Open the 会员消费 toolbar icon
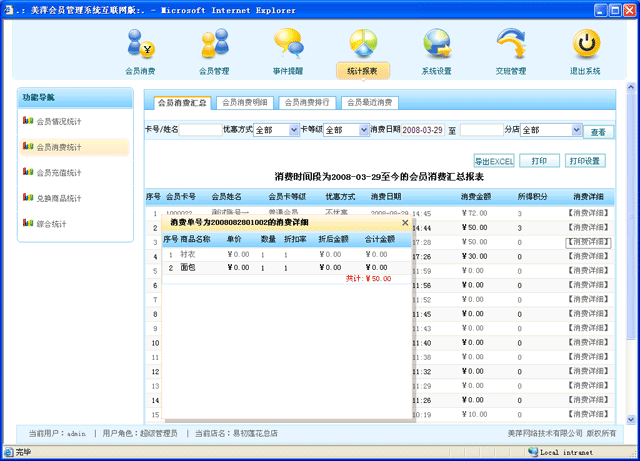 (x=140, y=43)
